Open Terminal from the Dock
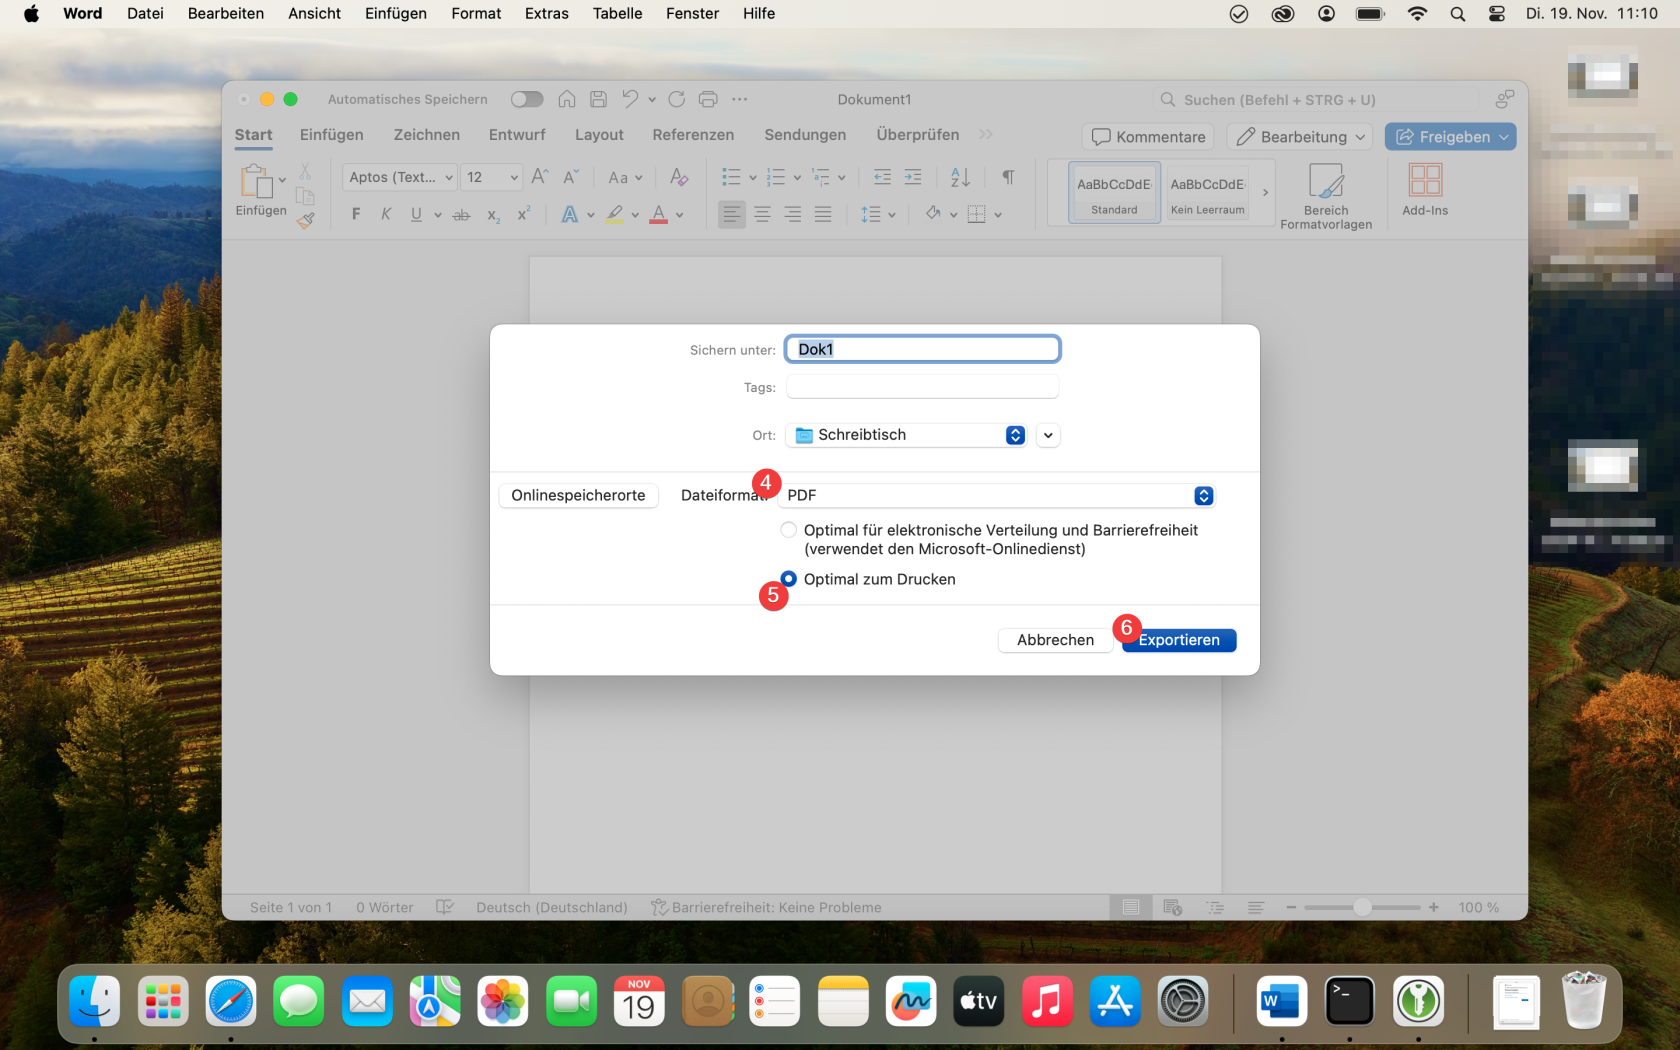Image resolution: width=1680 pixels, height=1050 pixels. pos(1350,1001)
